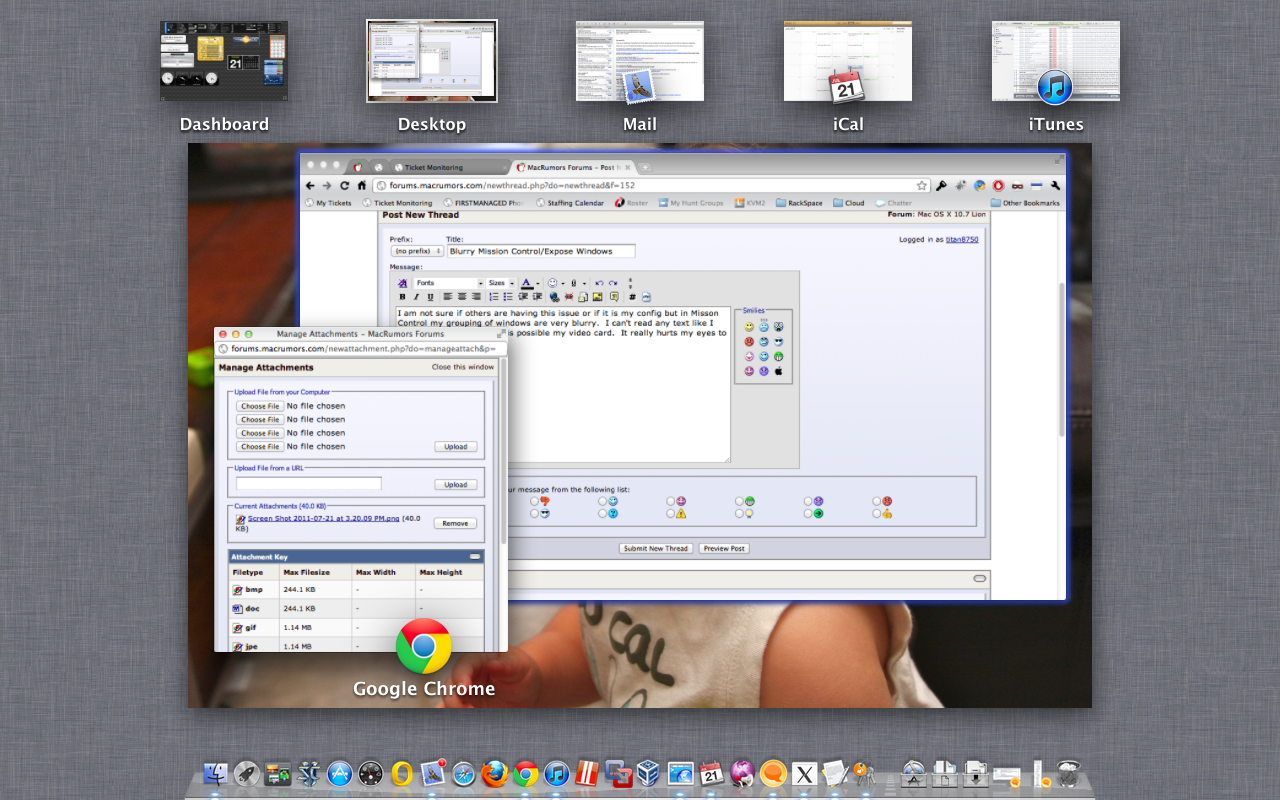The width and height of the screenshot is (1280, 800).
Task: Select the thumbs up post icon radio
Action: click(x=876, y=513)
